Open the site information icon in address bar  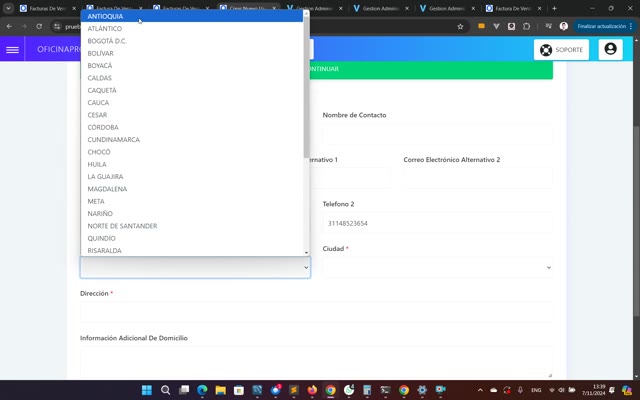(57, 27)
